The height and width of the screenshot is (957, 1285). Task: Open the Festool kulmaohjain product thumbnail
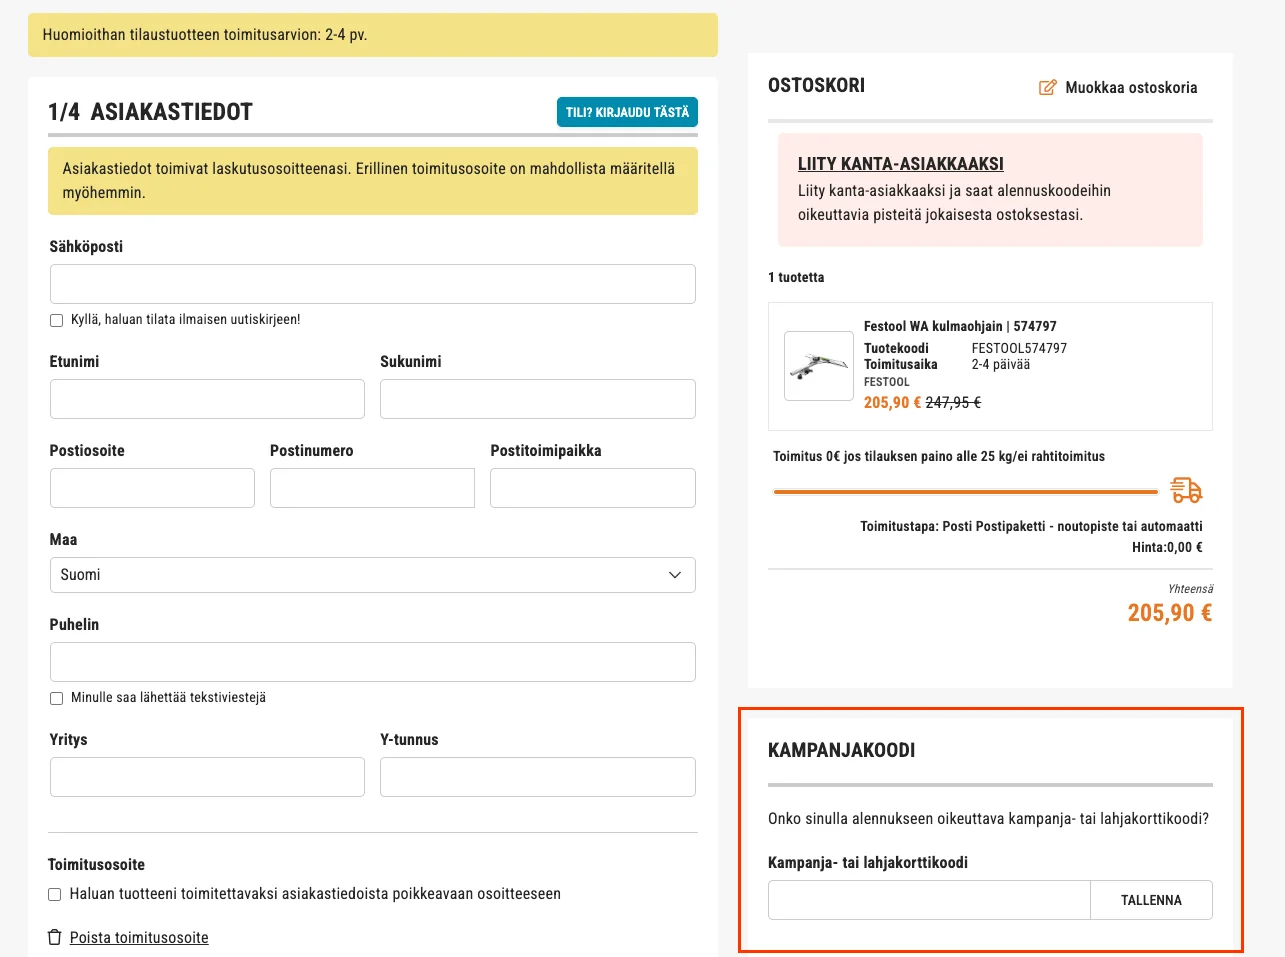pos(819,366)
